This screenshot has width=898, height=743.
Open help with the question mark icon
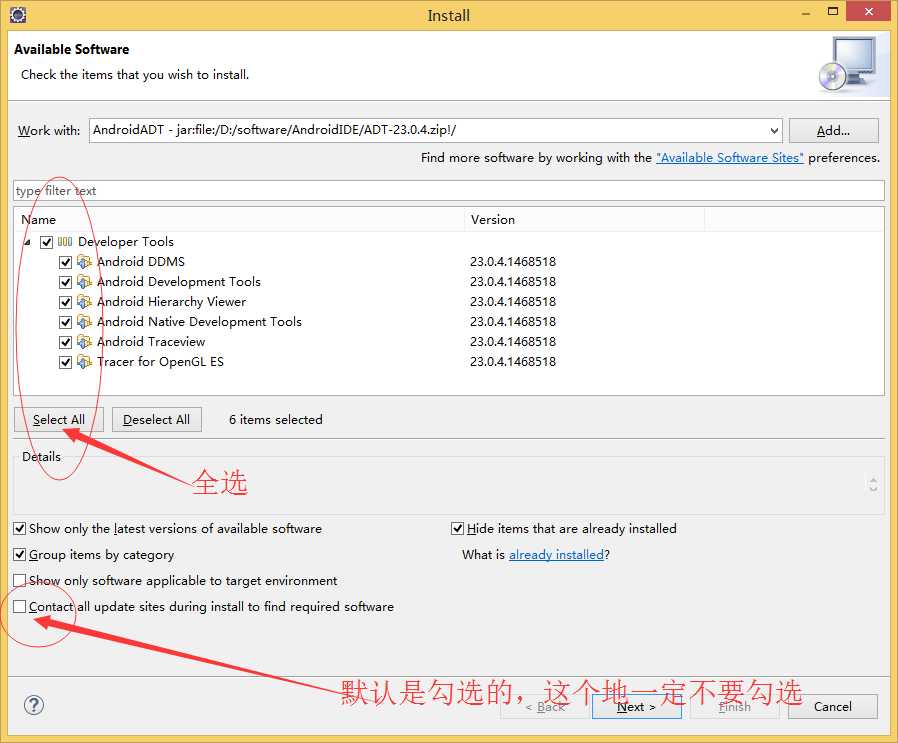coord(34,705)
